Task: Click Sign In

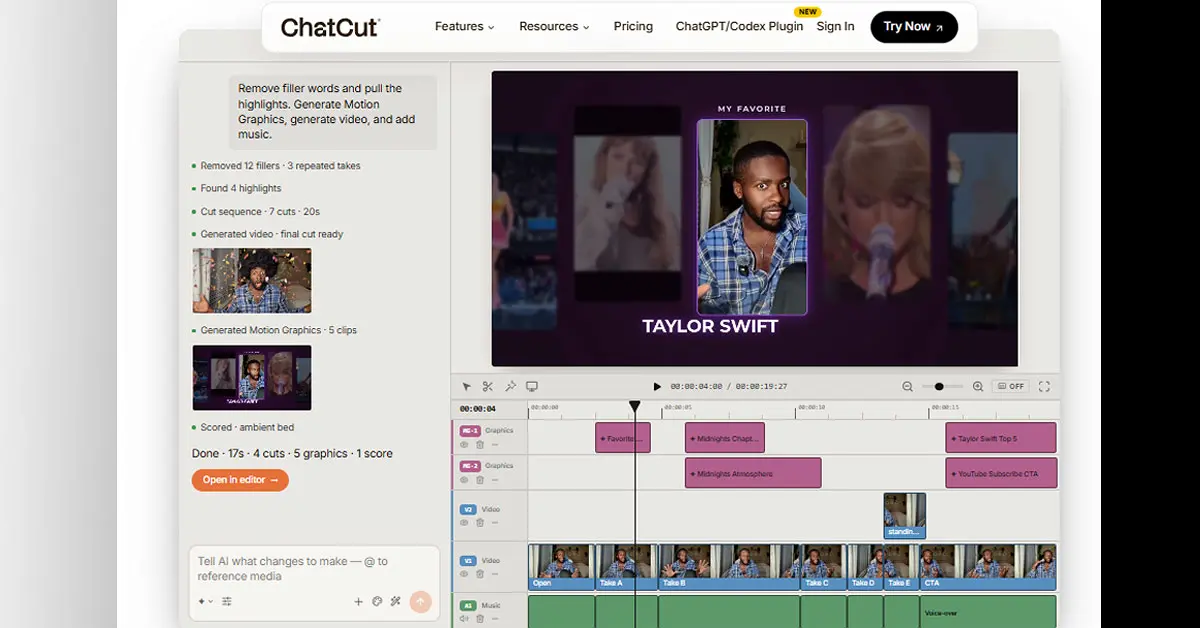Action: point(835,27)
